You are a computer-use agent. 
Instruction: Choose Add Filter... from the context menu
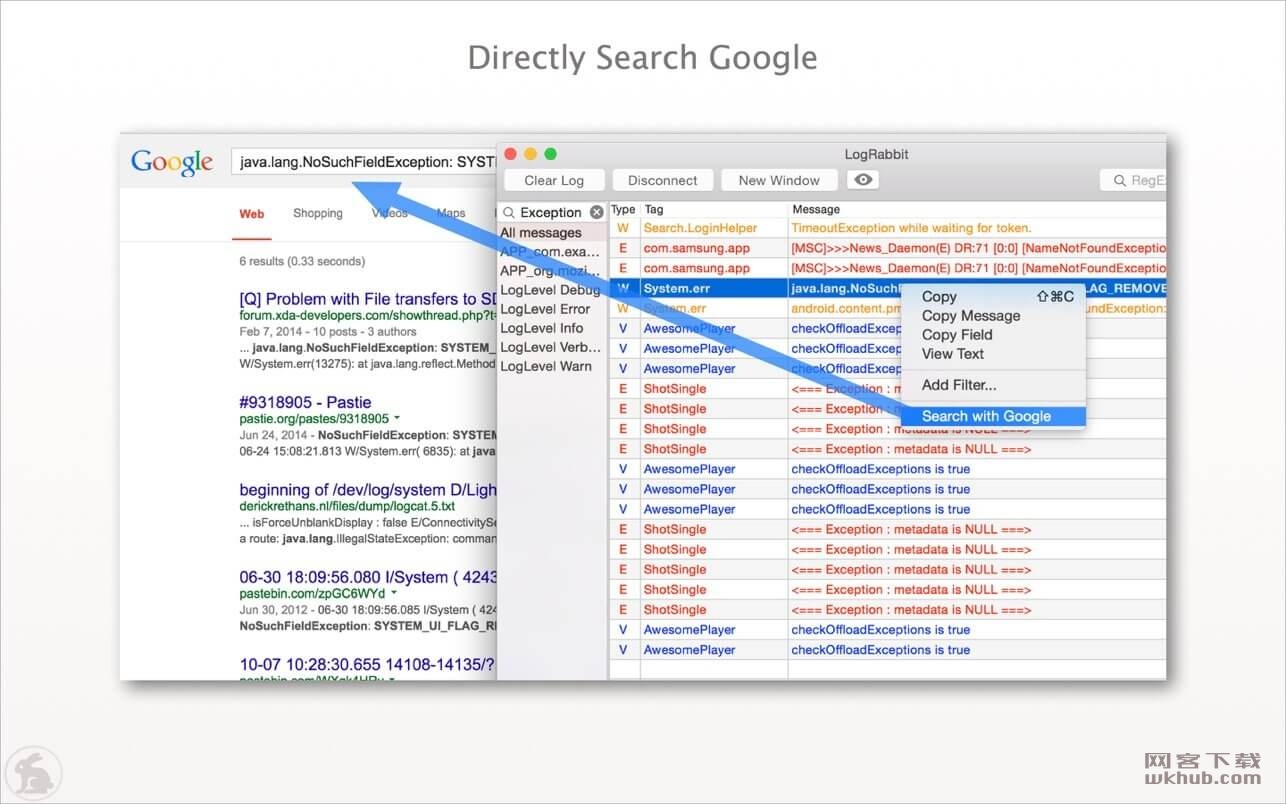[x=993, y=384]
